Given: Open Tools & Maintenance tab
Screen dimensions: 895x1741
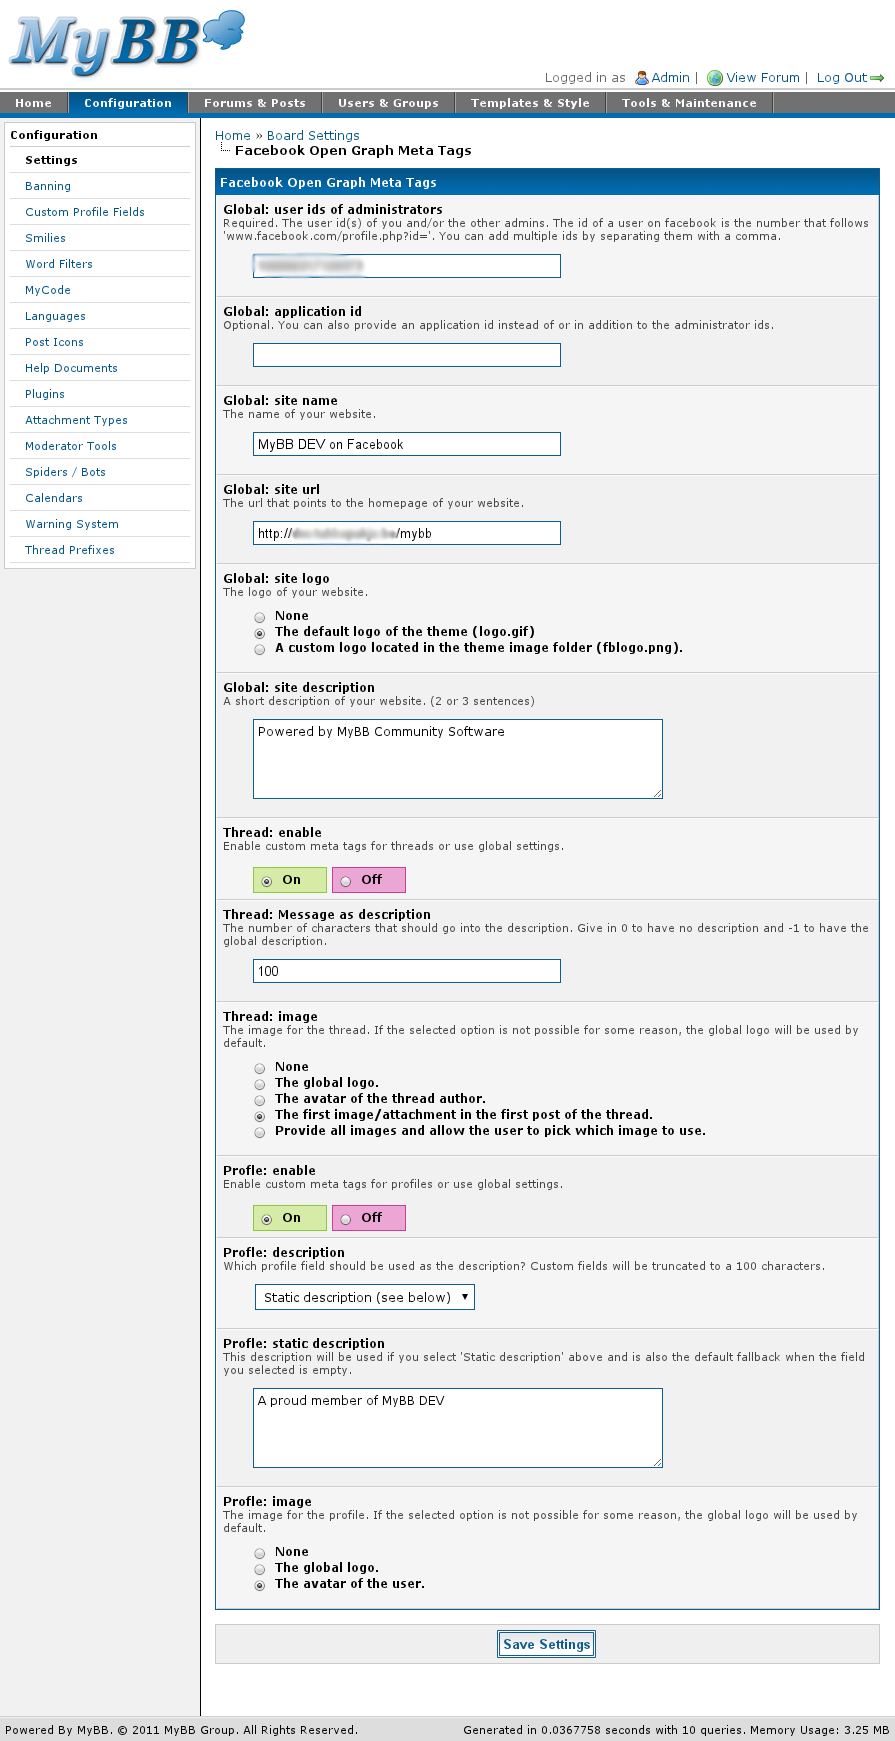Looking at the screenshot, I should click(x=689, y=103).
